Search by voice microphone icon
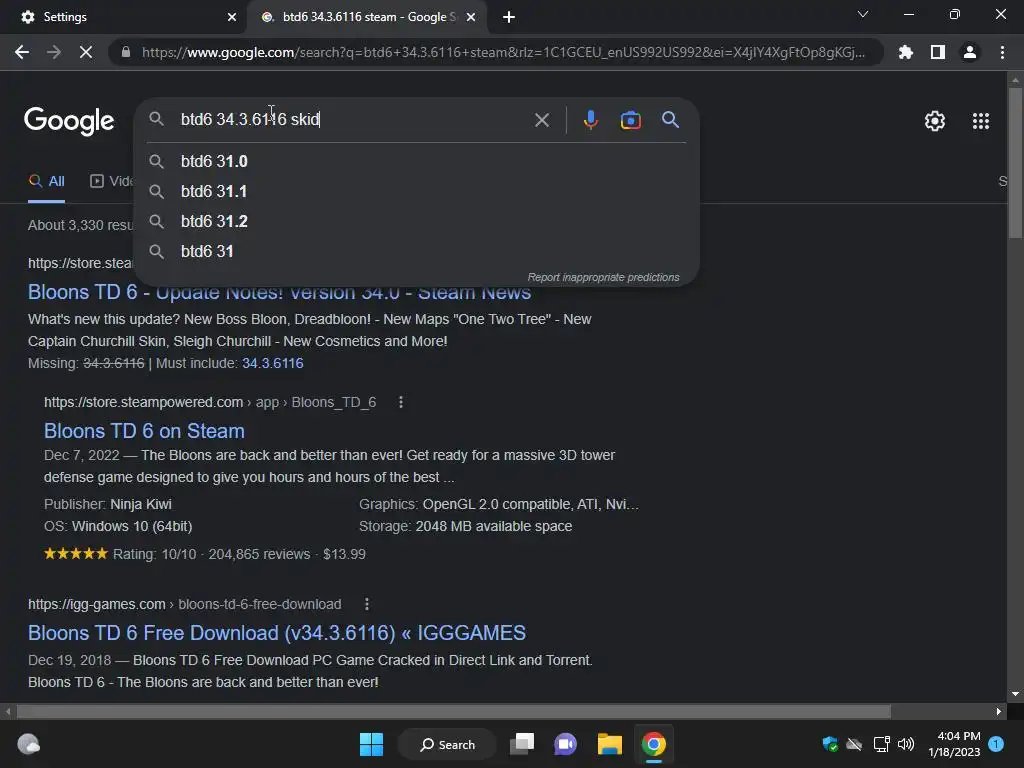Viewport: 1024px width, 768px height. [x=590, y=120]
